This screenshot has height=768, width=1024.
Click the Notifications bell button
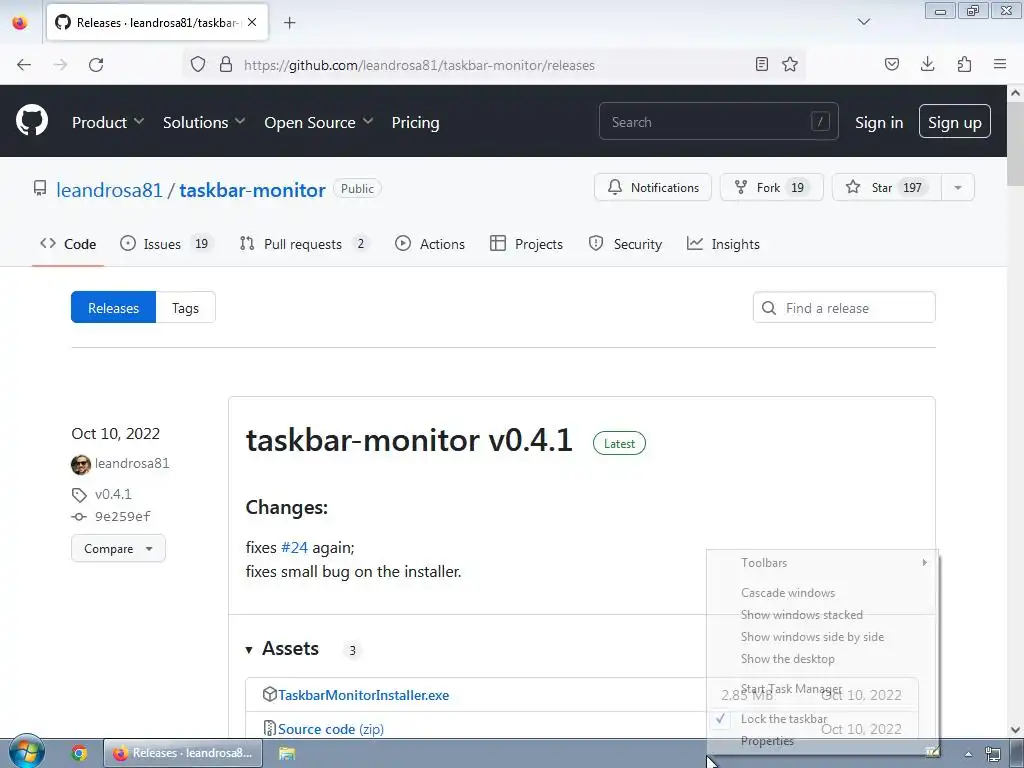click(x=652, y=187)
